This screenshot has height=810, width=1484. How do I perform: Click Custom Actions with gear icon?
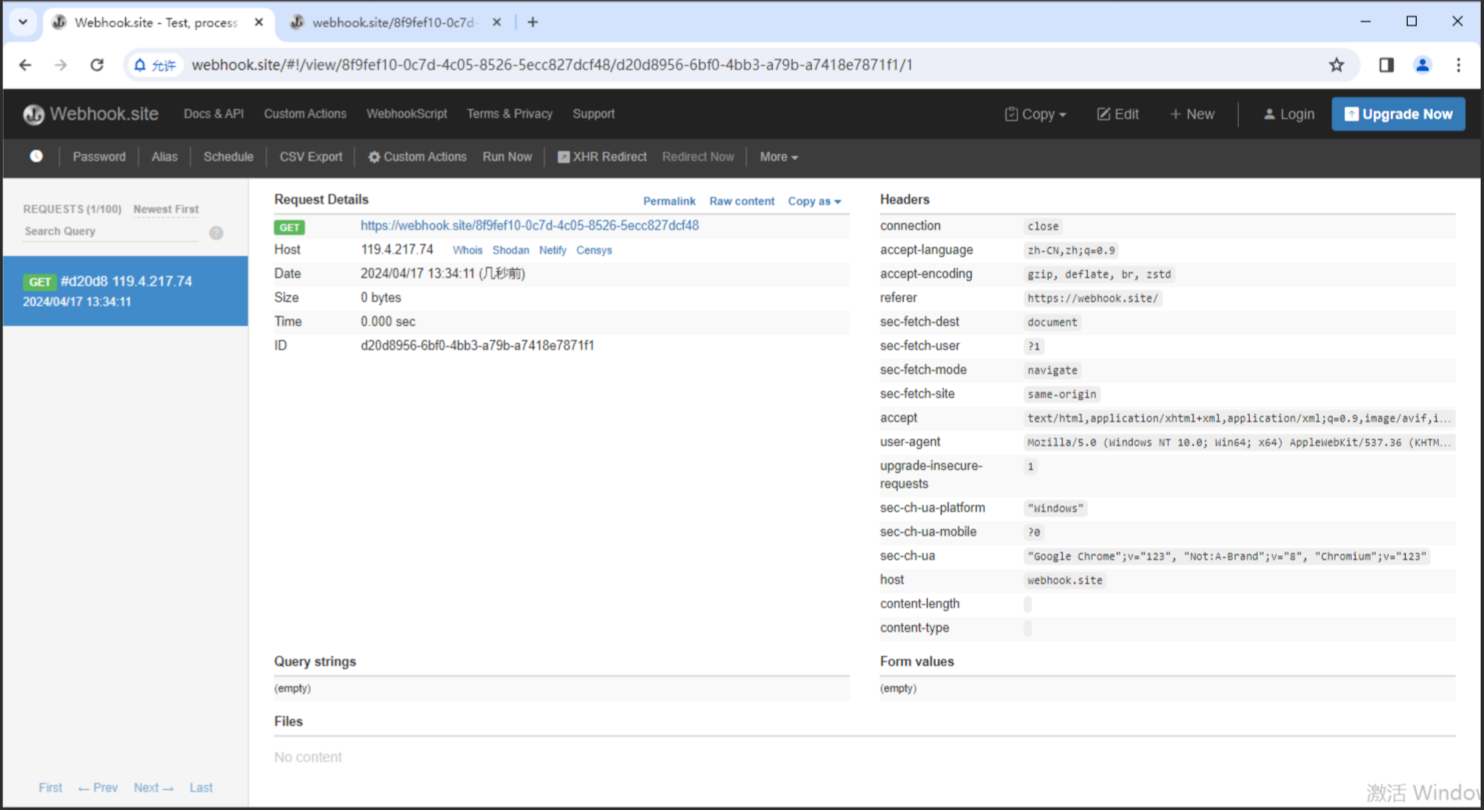coord(417,157)
